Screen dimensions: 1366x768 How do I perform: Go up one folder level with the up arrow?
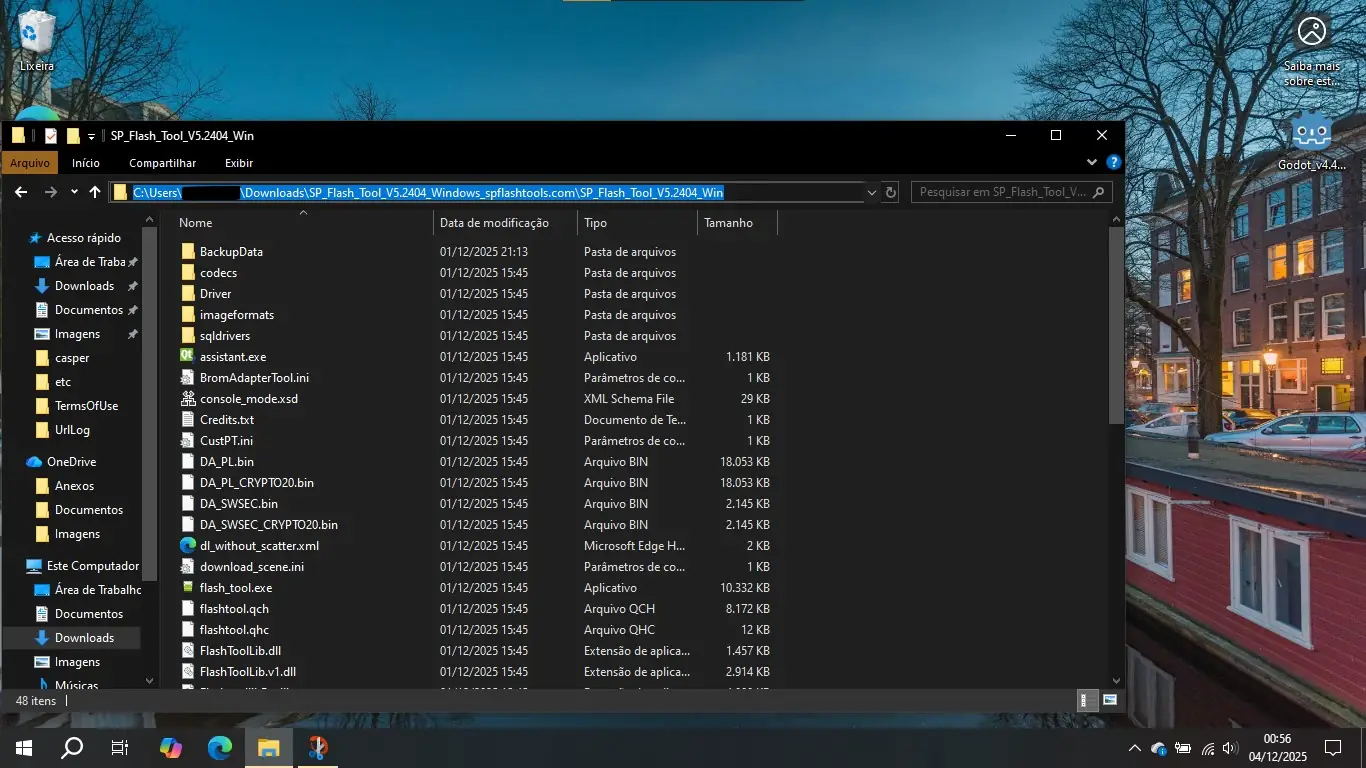click(95, 192)
